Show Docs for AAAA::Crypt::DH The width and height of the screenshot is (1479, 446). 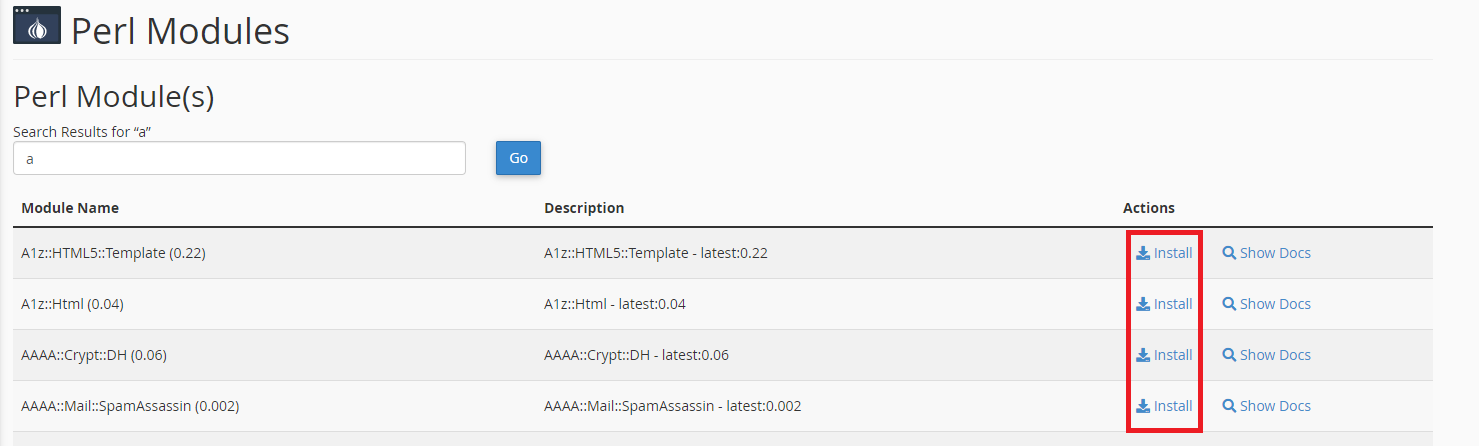(x=1266, y=355)
